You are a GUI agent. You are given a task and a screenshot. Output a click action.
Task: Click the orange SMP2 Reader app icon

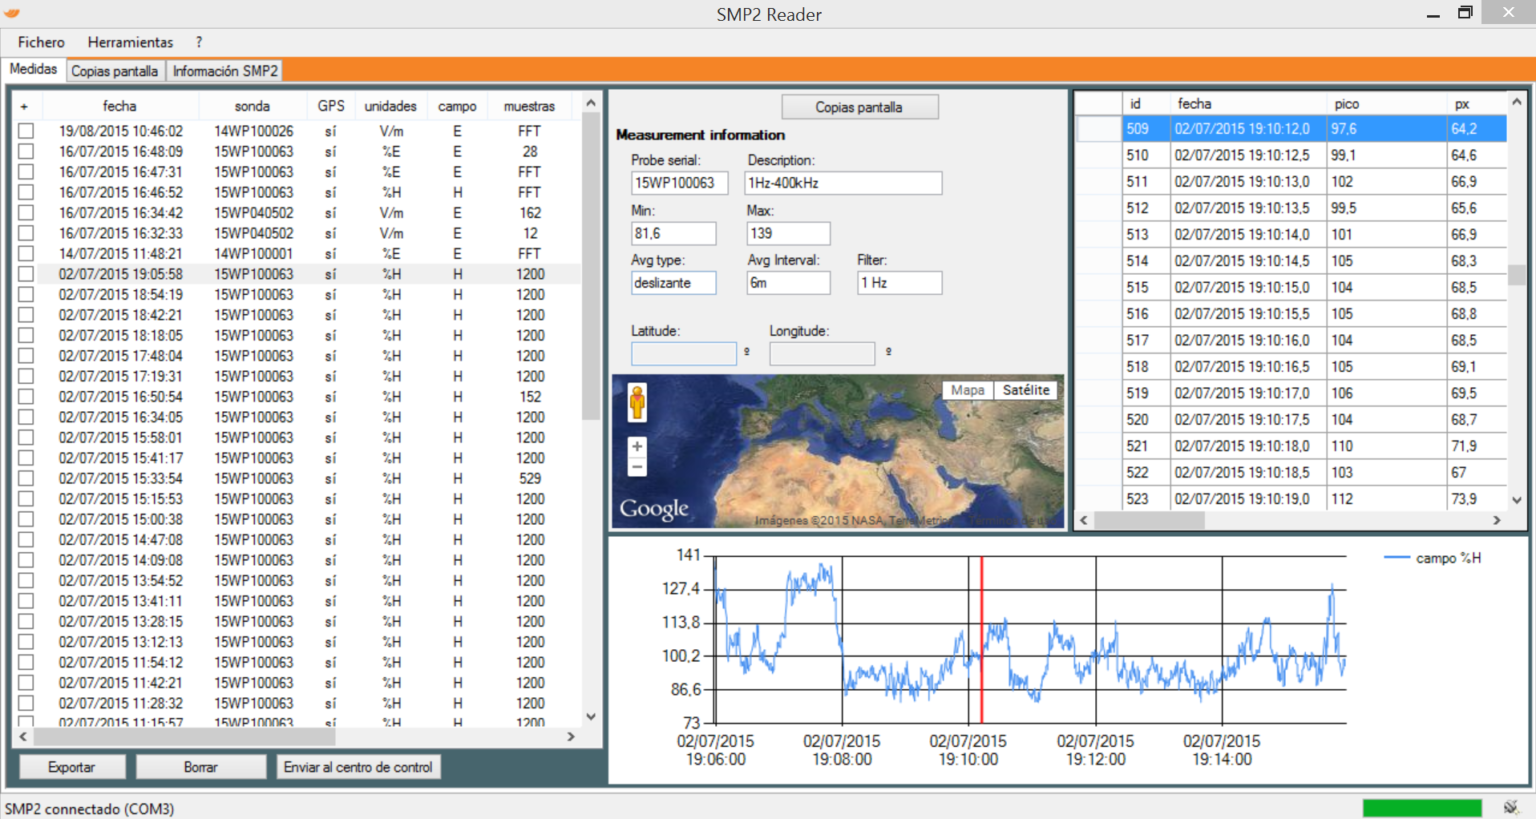pyautogui.click(x=13, y=13)
